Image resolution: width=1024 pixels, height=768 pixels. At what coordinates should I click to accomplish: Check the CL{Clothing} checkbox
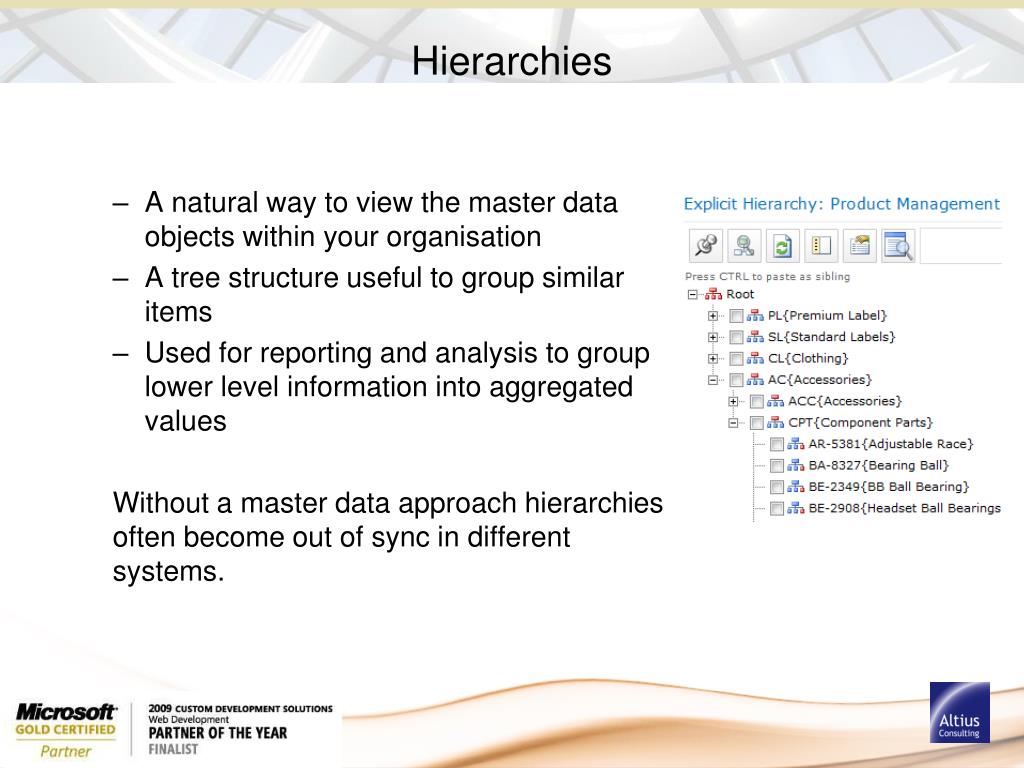coord(736,359)
